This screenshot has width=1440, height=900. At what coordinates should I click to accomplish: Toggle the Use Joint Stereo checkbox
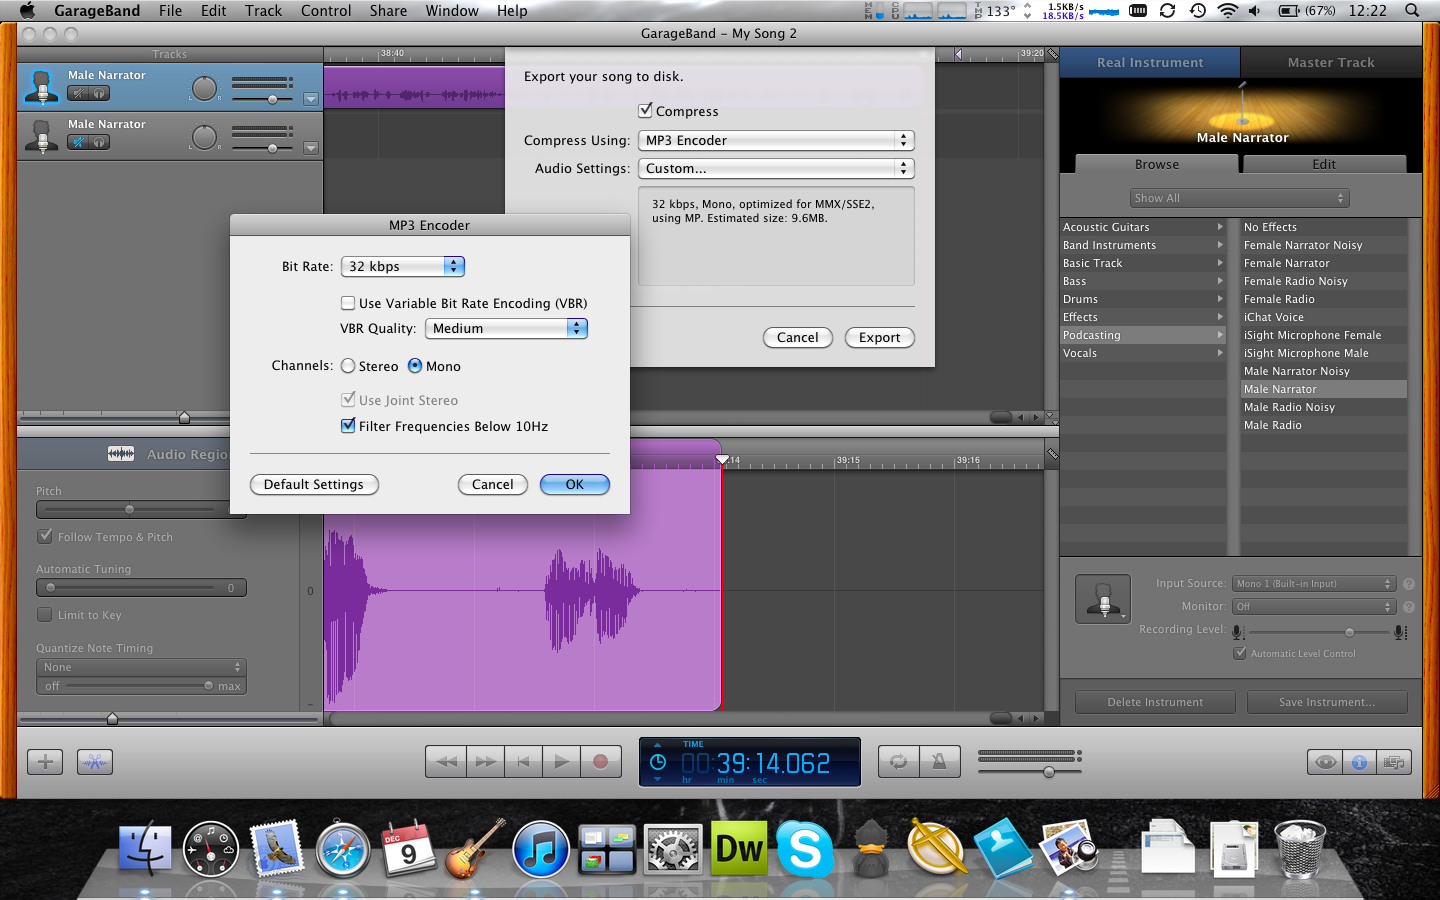348,400
